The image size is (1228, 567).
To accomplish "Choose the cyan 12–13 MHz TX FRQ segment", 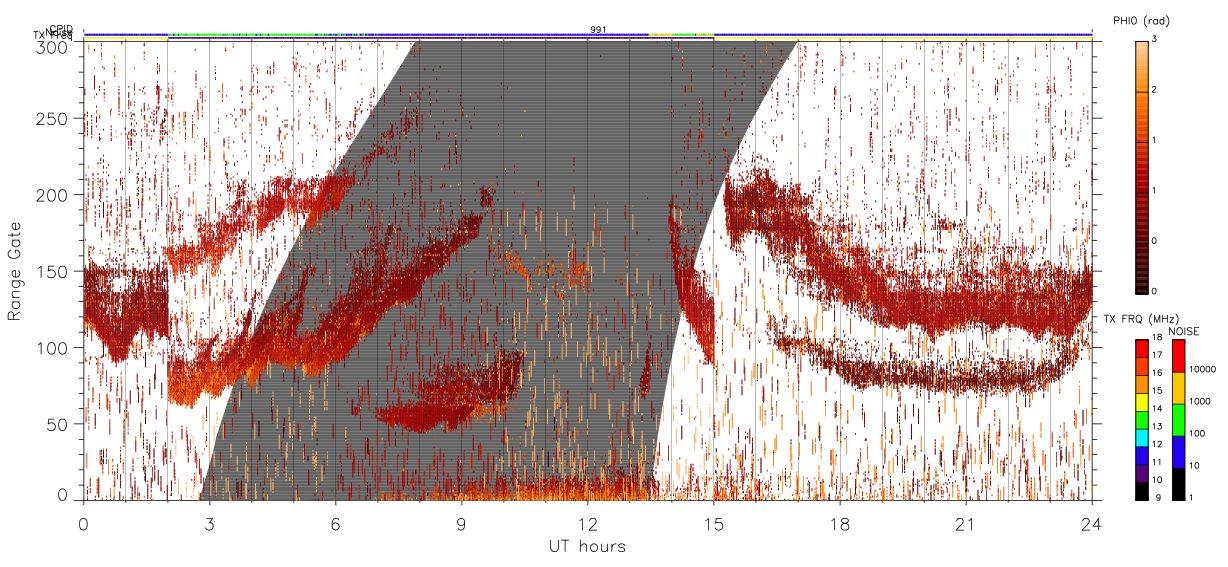I will (x=1141, y=437).
